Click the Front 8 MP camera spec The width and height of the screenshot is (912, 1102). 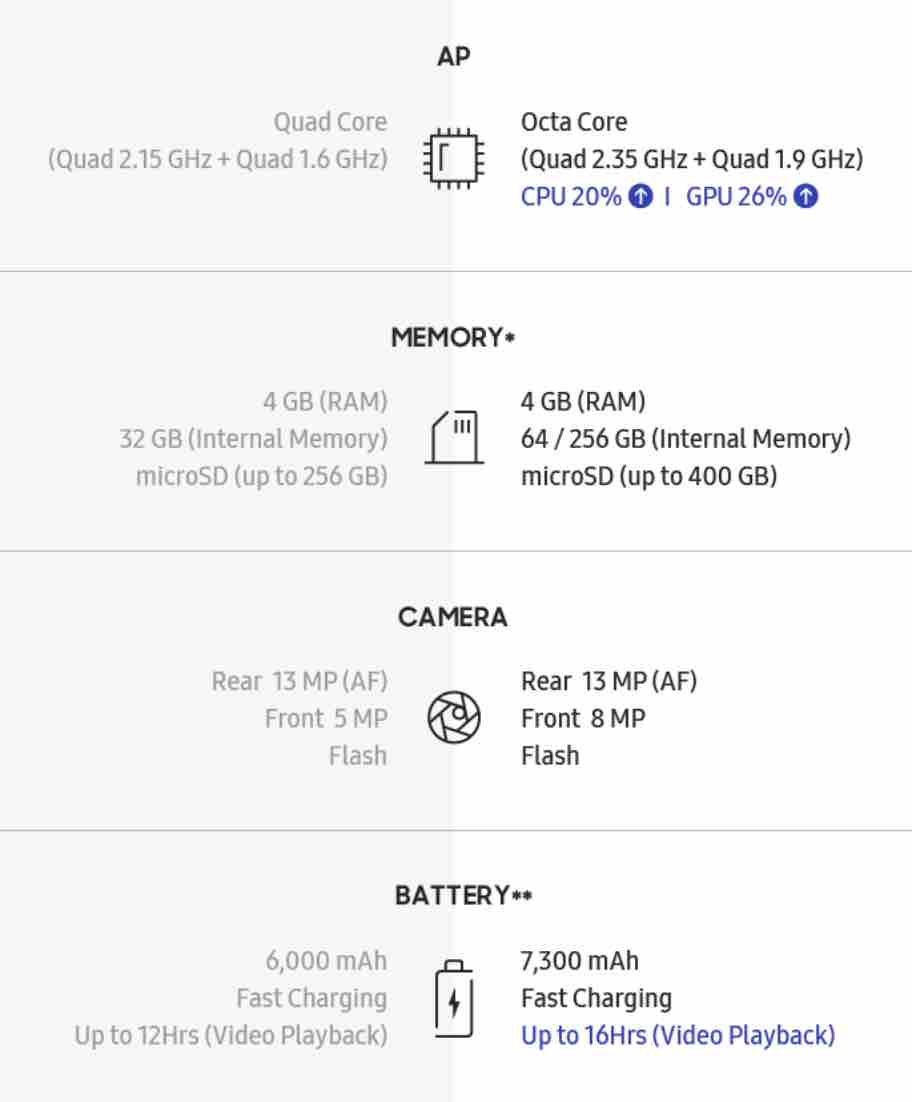[583, 718]
